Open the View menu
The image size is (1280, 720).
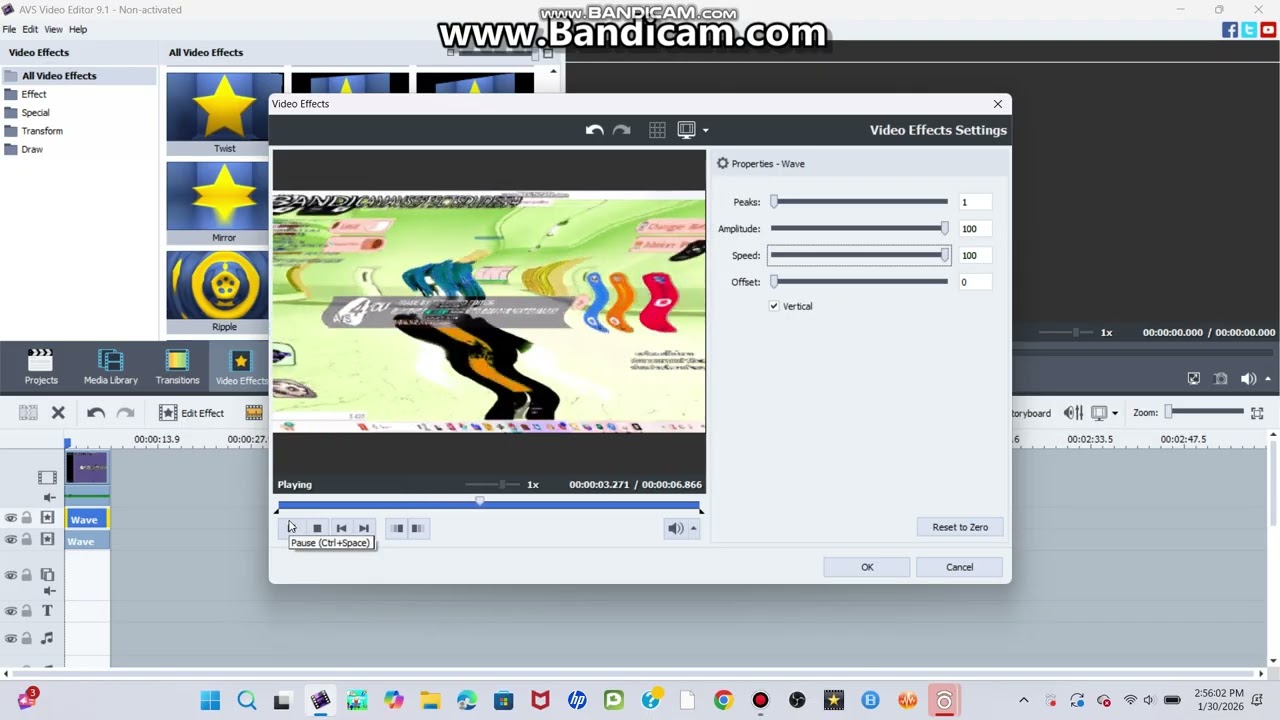(53, 29)
